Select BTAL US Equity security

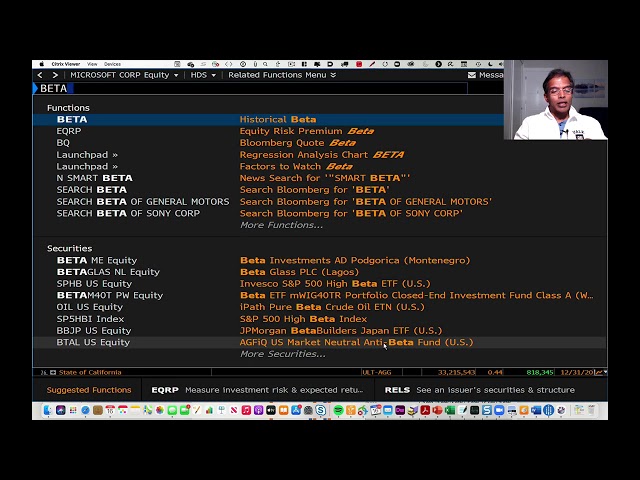[x=320, y=342]
